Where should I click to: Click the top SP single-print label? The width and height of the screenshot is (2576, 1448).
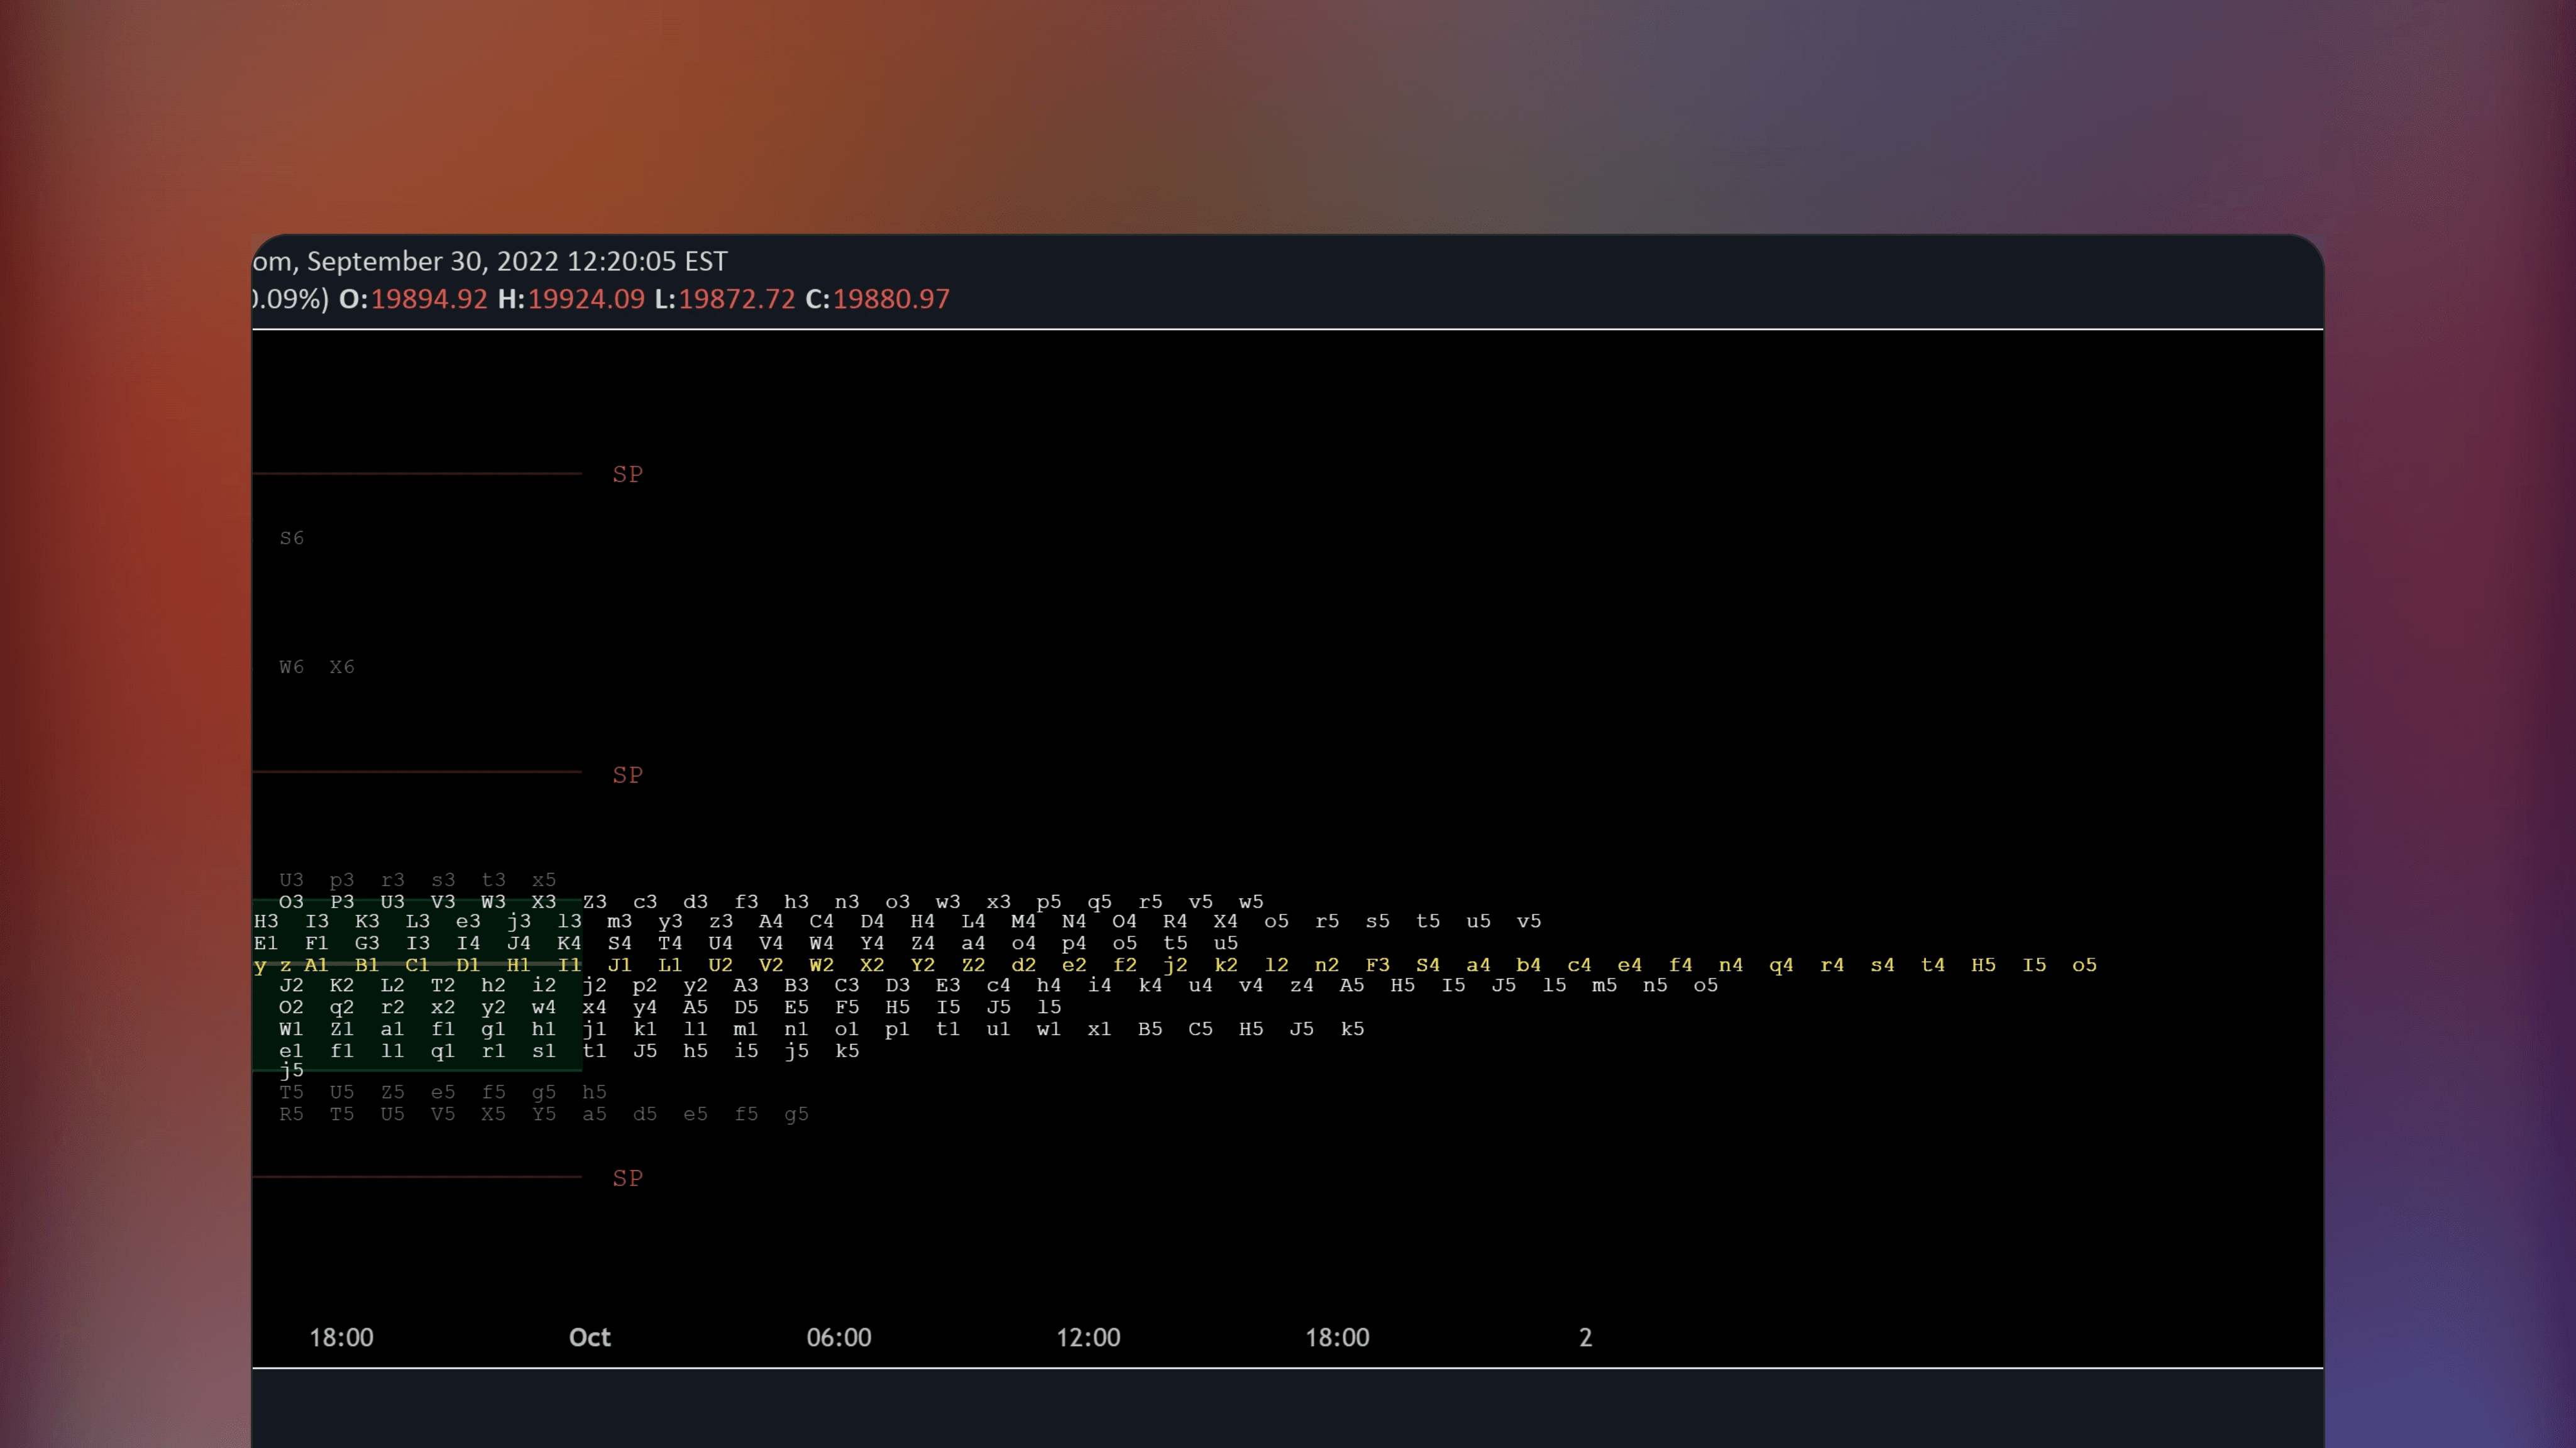tap(627, 474)
